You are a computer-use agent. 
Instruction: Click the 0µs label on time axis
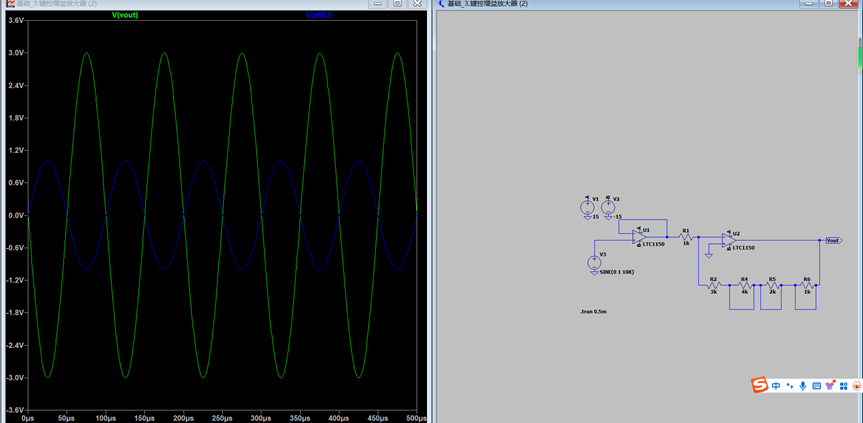click(x=28, y=419)
